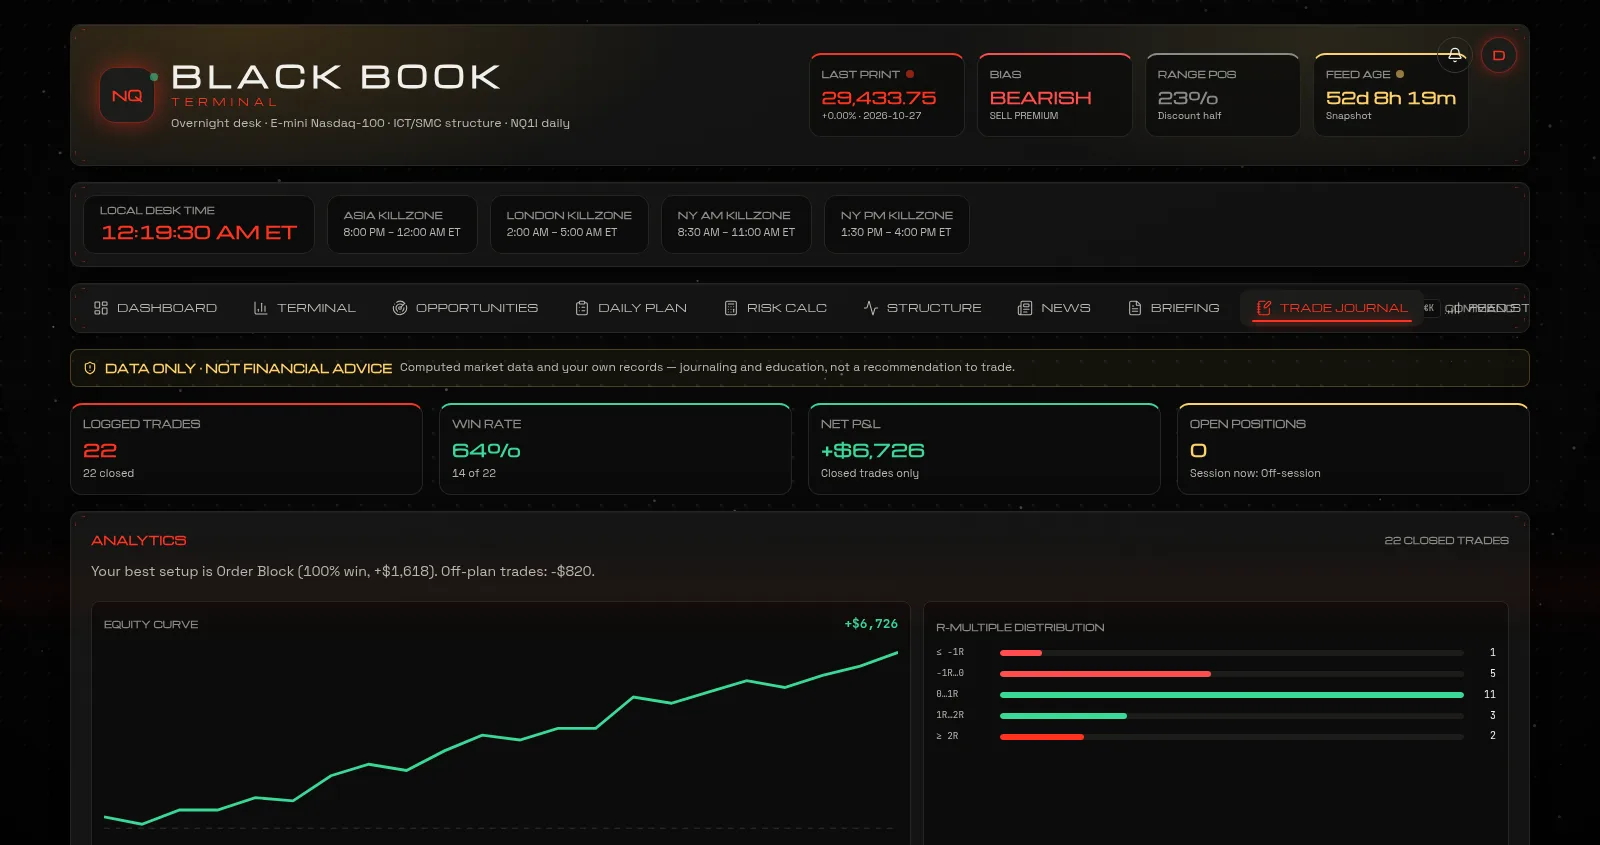Click the last print price 29,433.75
The width and height of the screenshot is (1600, 845).
879,98
